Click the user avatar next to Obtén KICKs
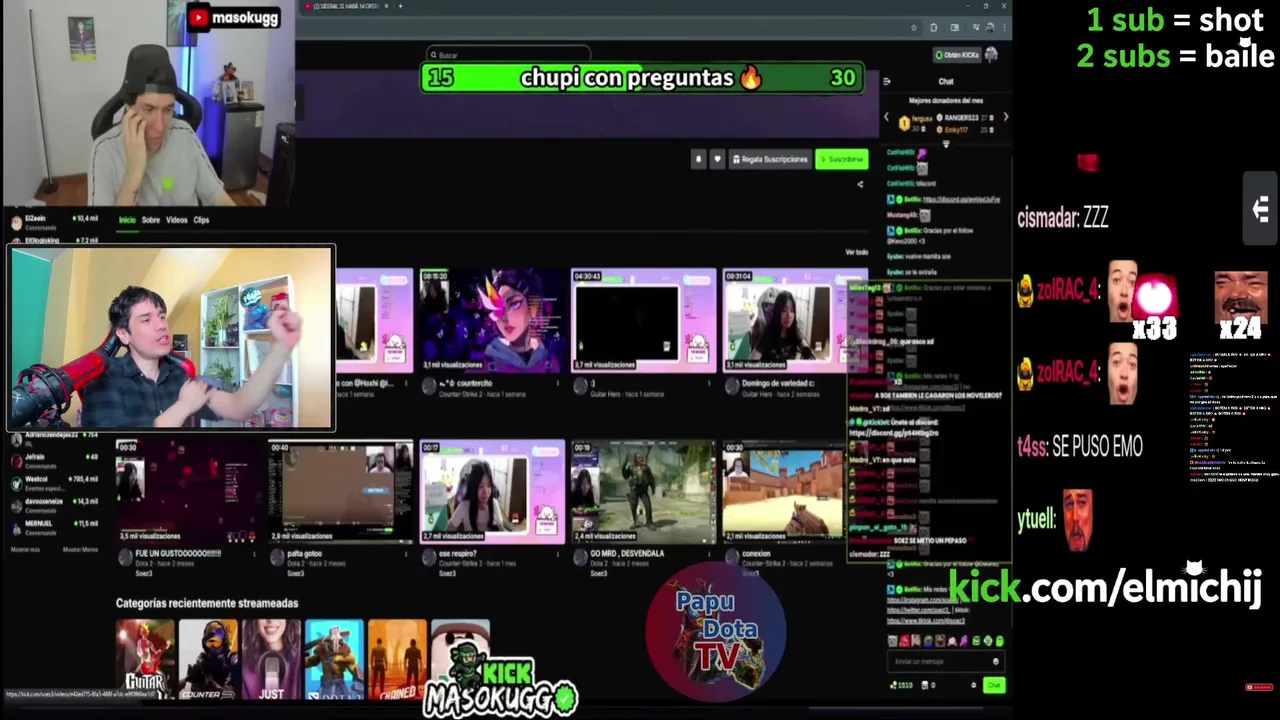 pos(991,54)
